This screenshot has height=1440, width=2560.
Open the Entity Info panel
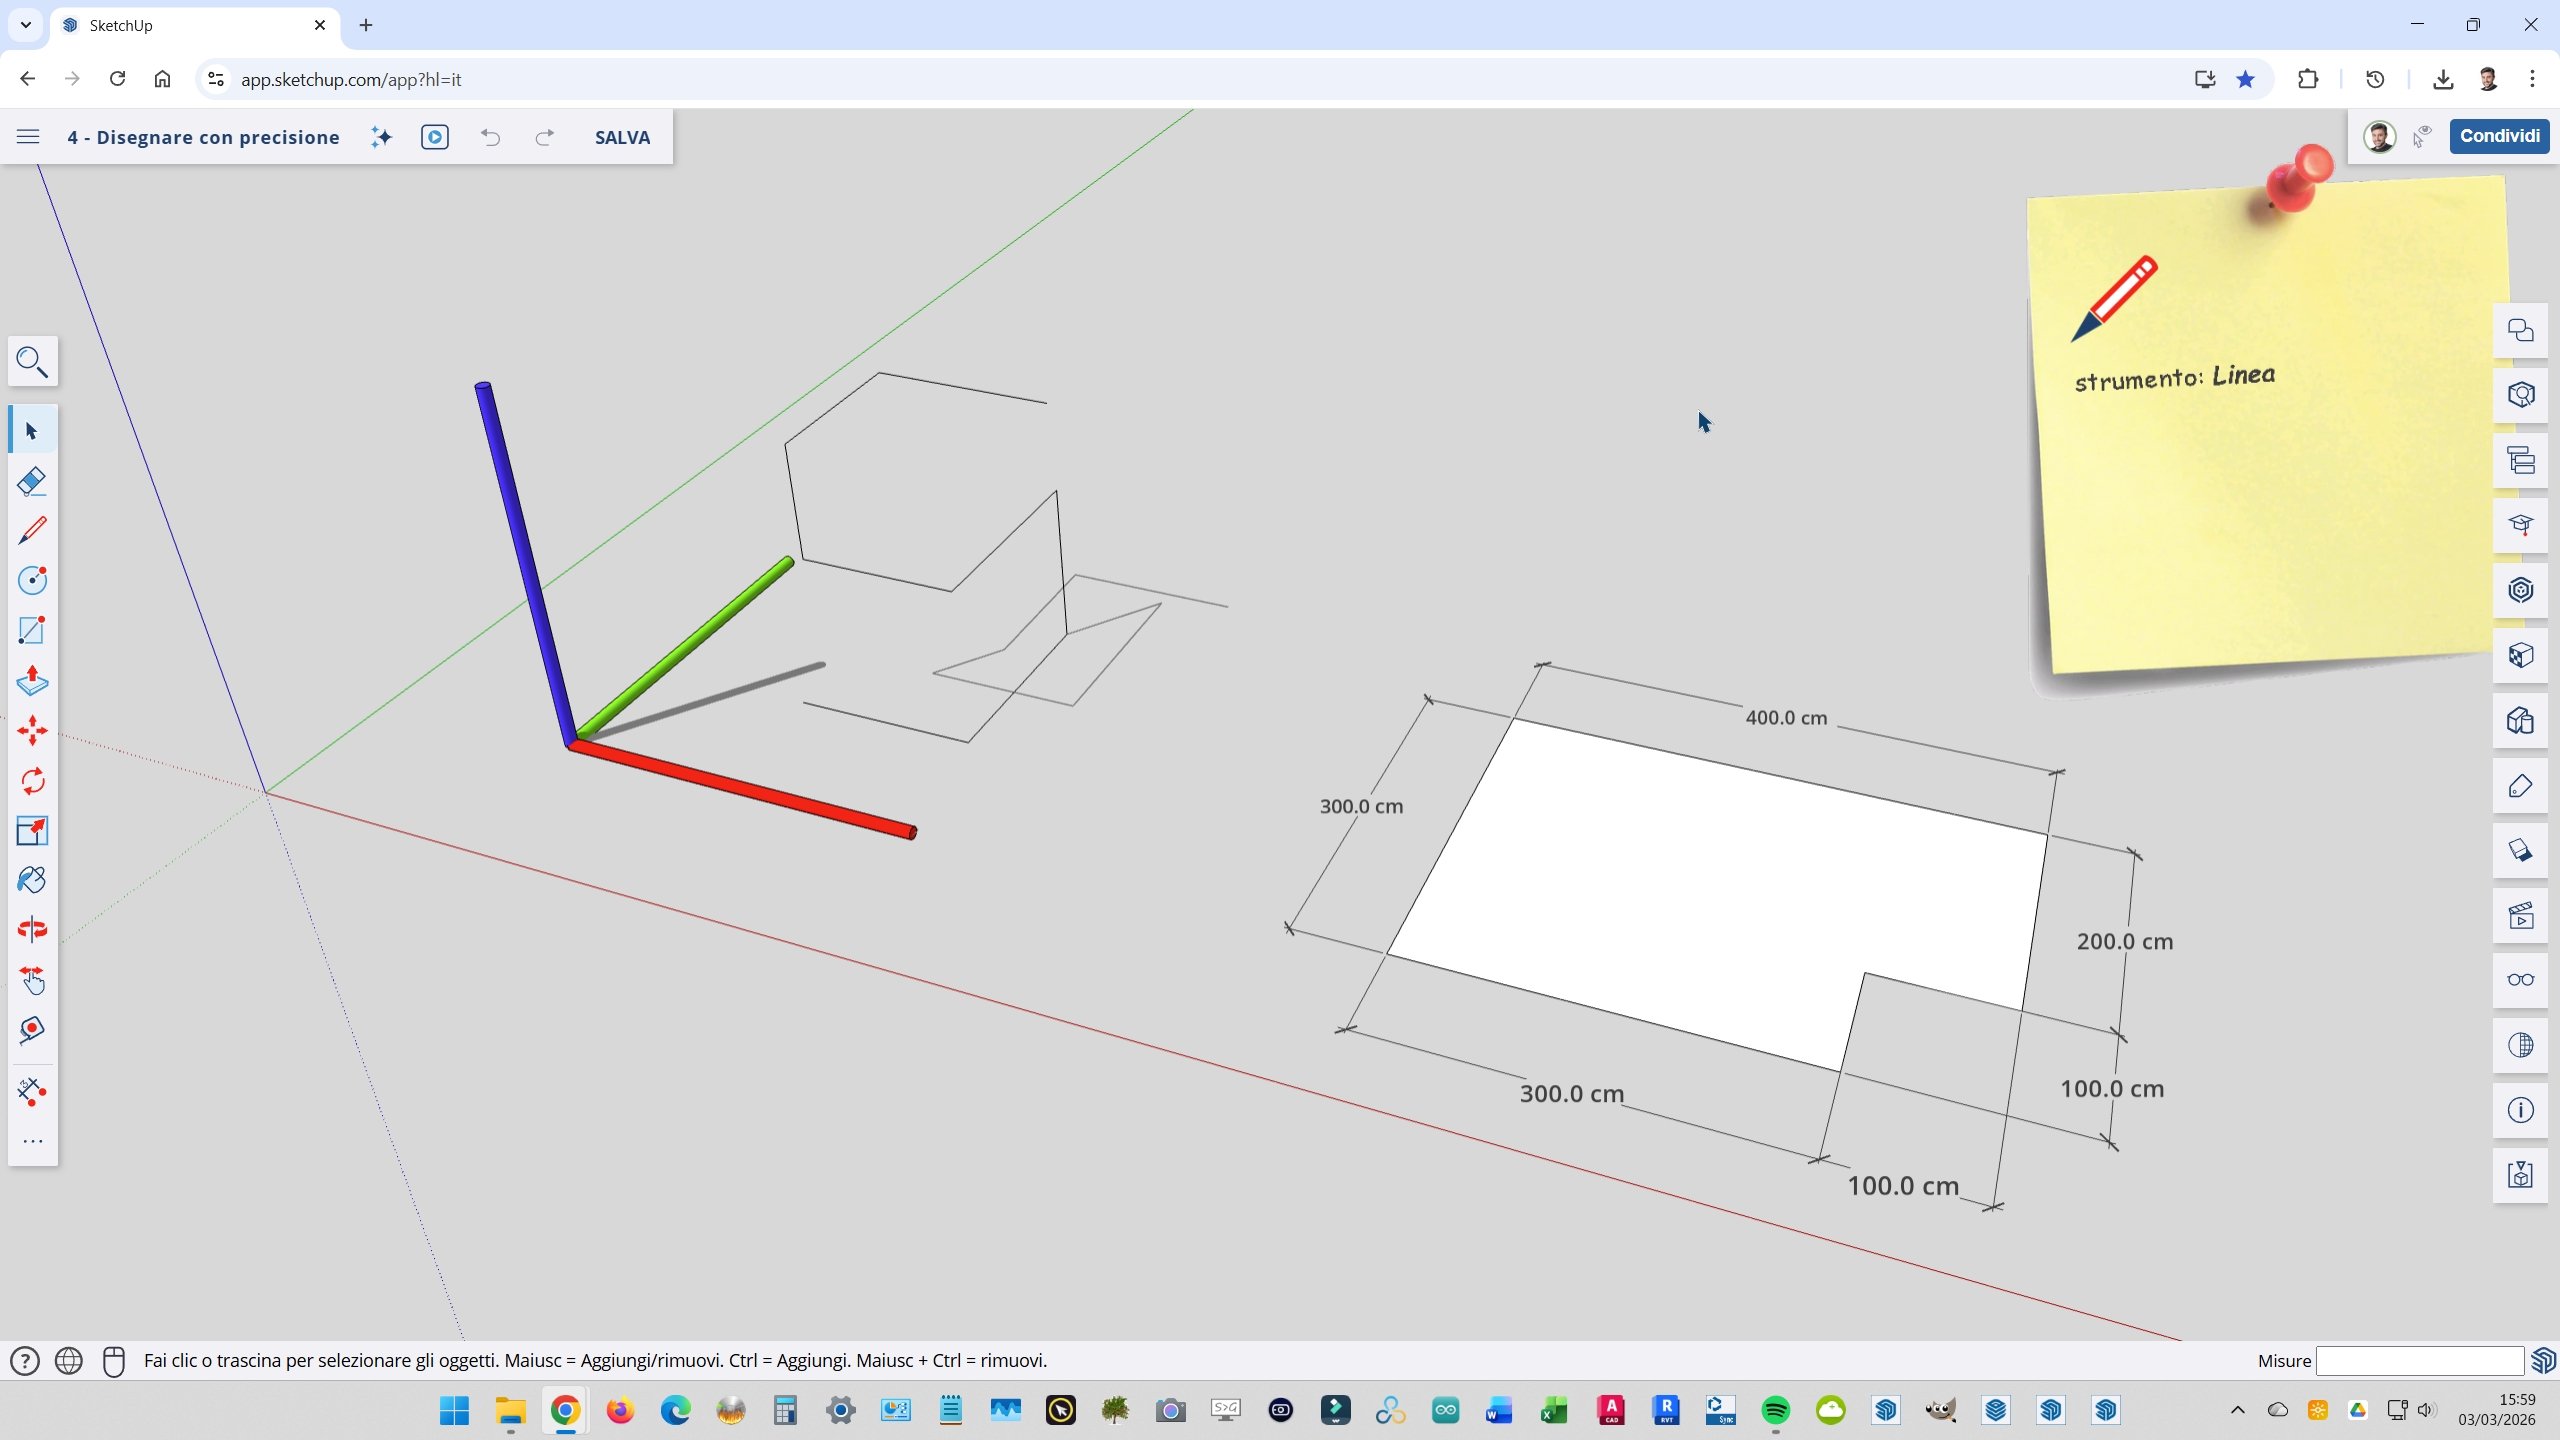click(x=2520, y=1110)
